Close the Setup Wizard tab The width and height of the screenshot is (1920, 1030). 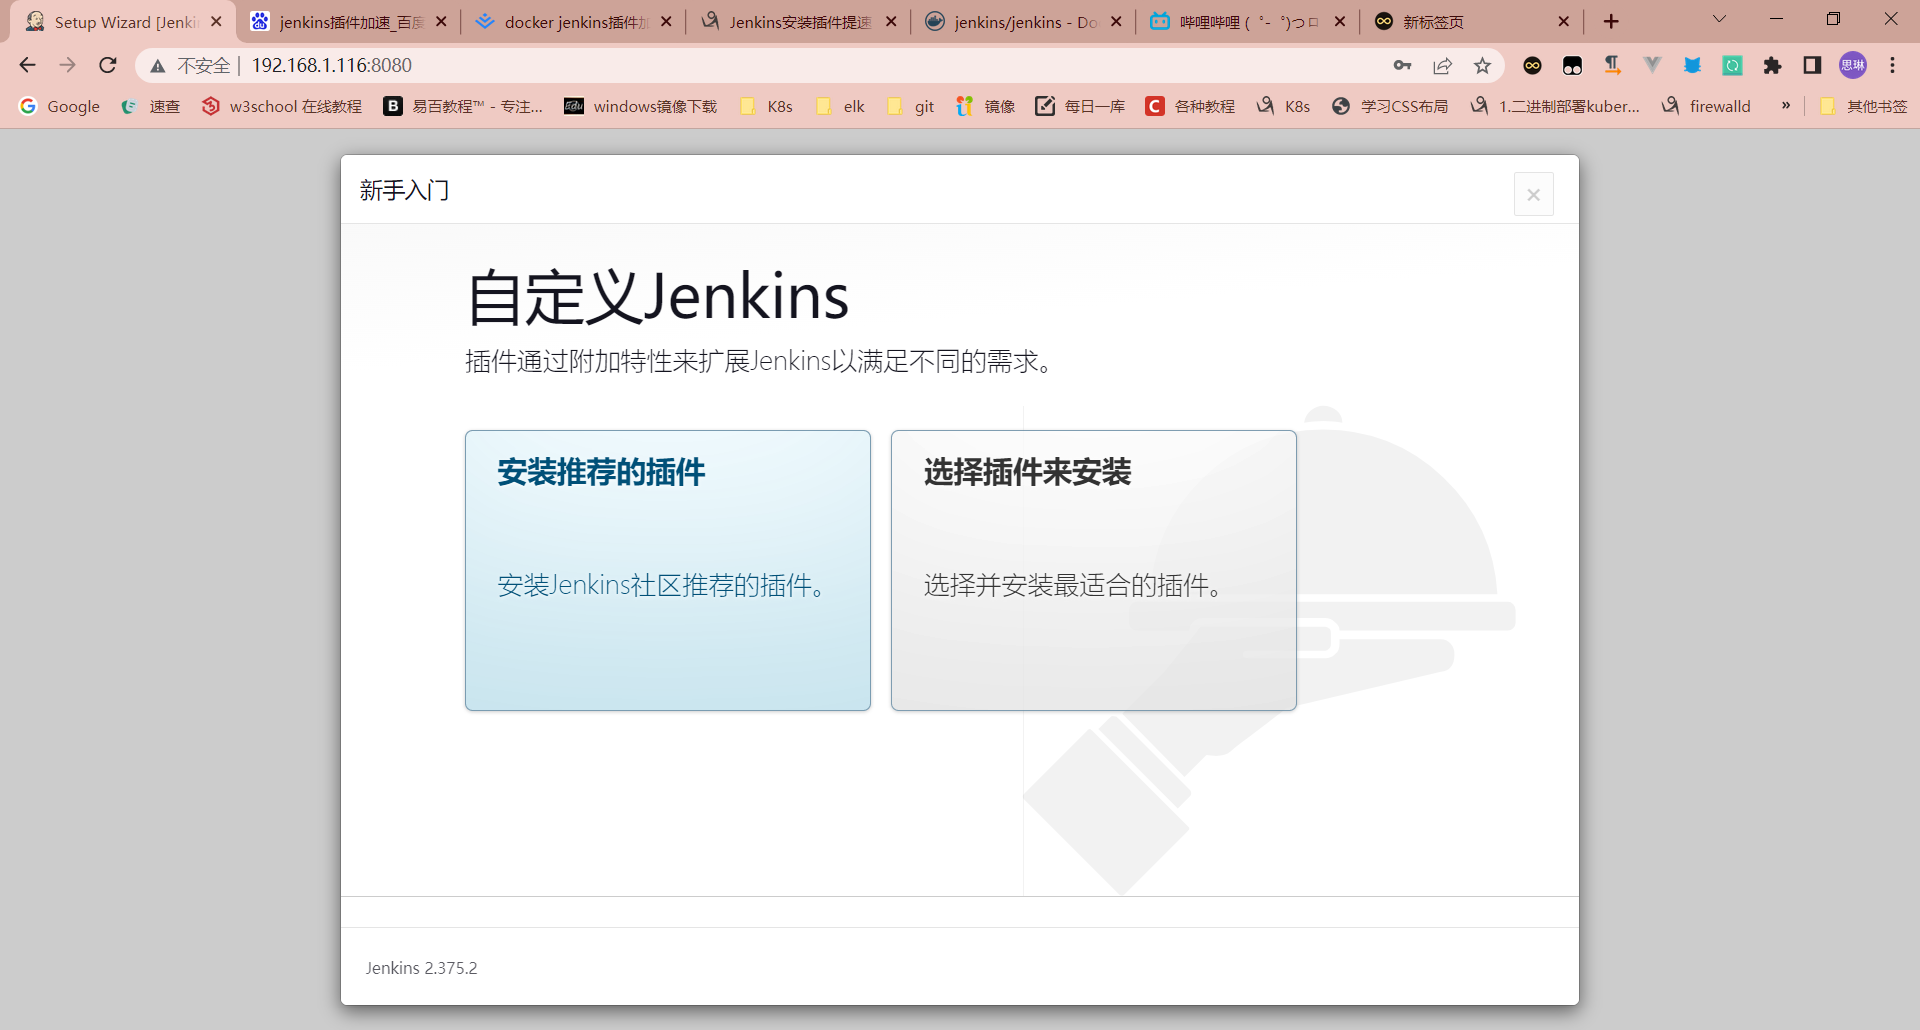pos(216,21)
